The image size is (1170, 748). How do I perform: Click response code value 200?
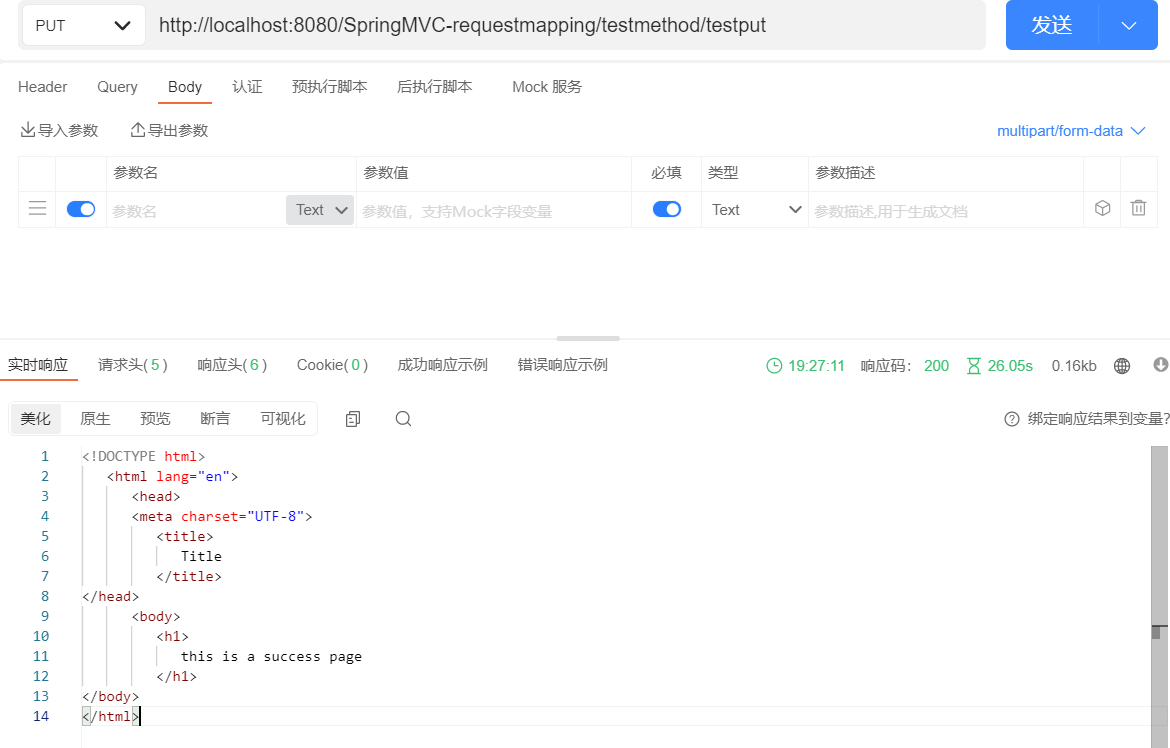click(936, 366)
